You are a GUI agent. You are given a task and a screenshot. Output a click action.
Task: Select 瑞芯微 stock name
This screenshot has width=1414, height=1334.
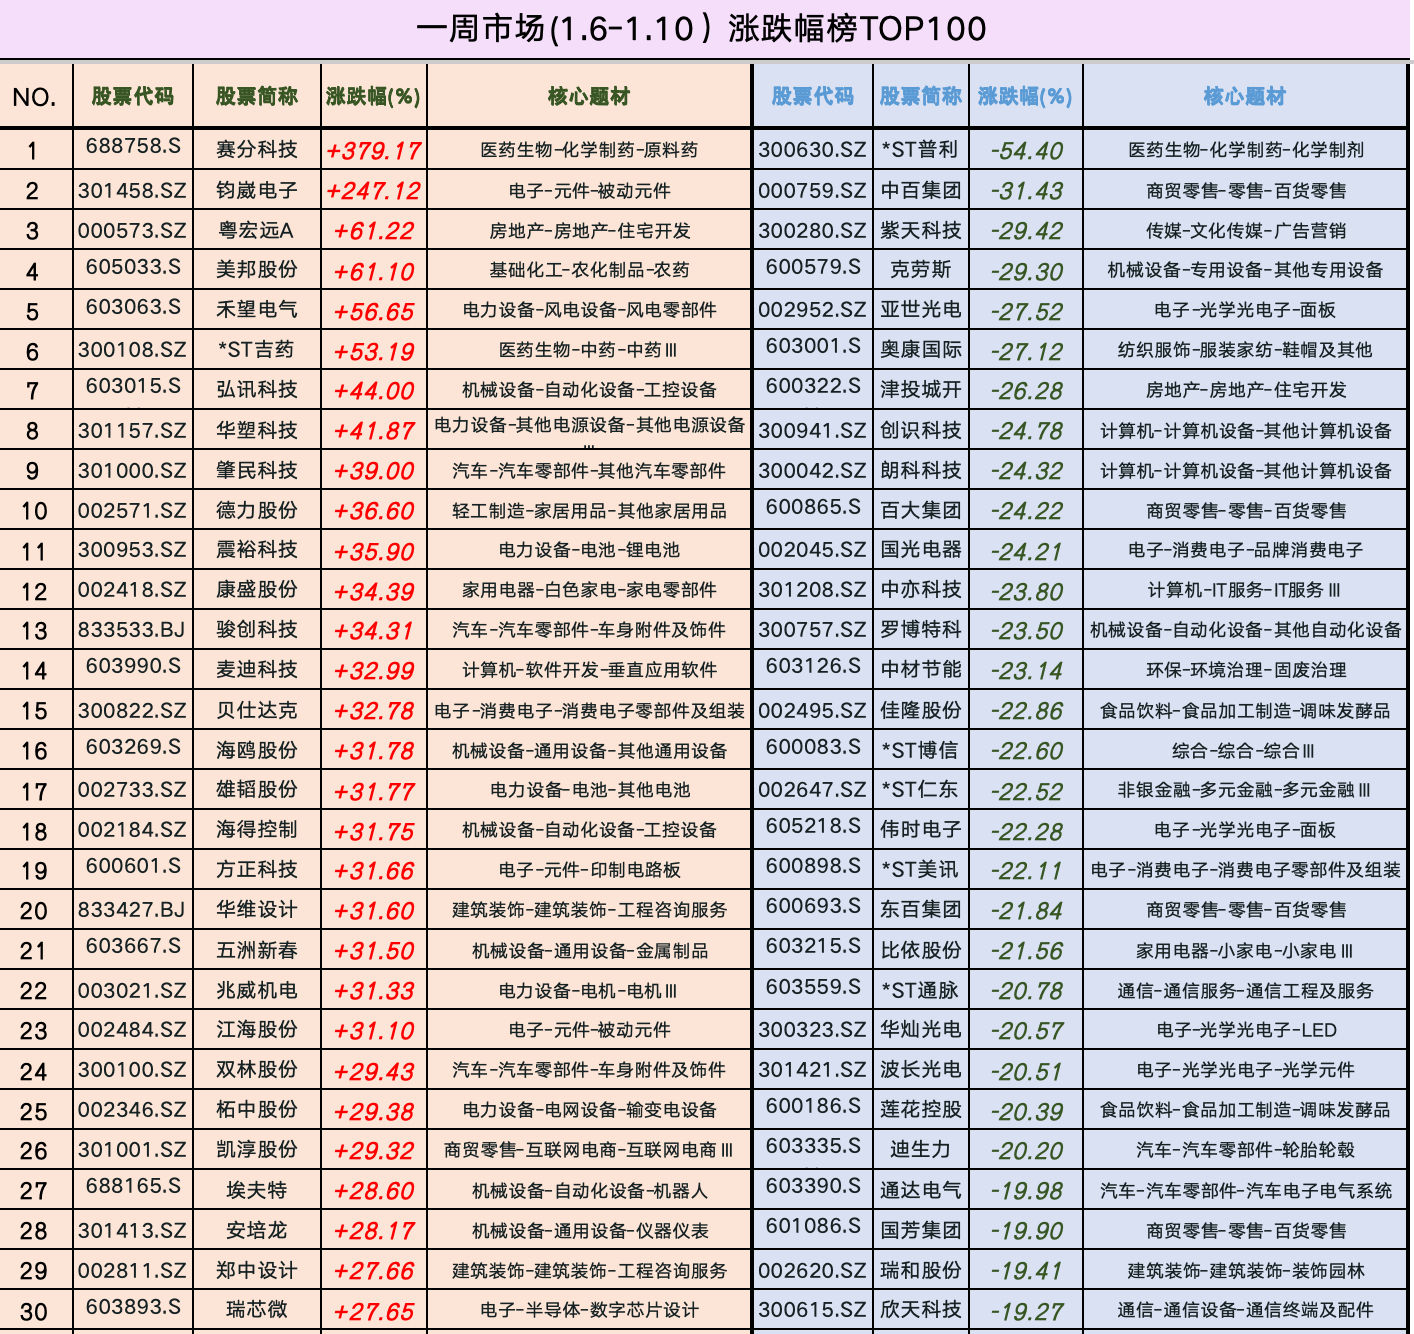coord(257,1309)
